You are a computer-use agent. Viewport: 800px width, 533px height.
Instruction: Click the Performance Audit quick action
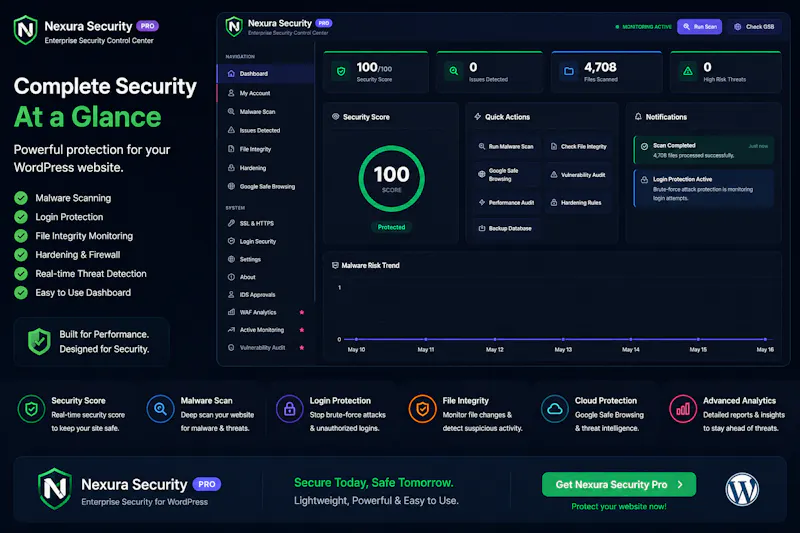click(506, 202)
